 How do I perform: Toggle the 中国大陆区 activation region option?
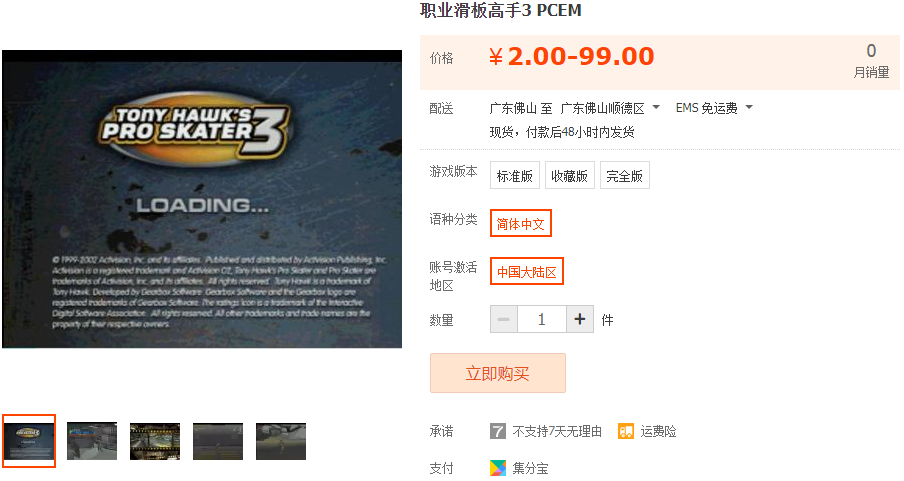(526, 271)
